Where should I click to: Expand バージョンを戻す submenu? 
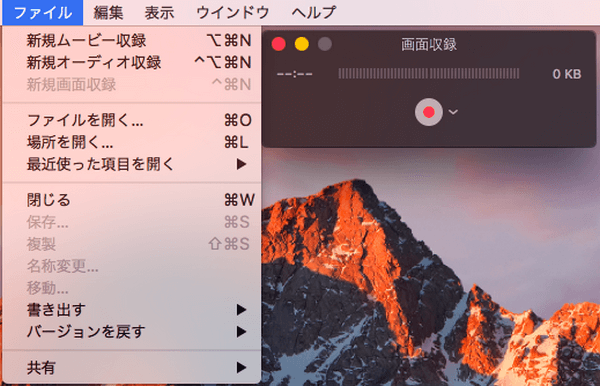click(x=132, y=332)
